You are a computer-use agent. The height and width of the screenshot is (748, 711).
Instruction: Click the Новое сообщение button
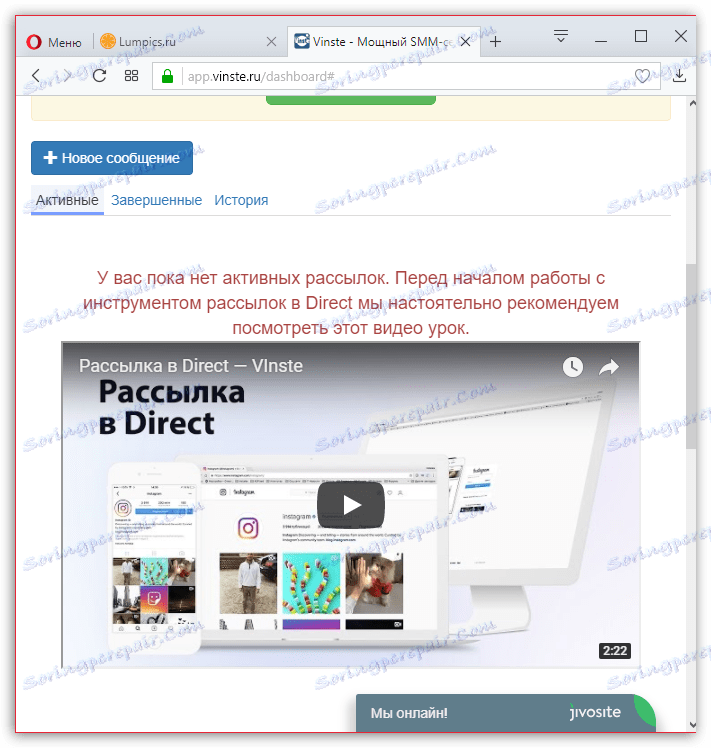click(112, 158)
